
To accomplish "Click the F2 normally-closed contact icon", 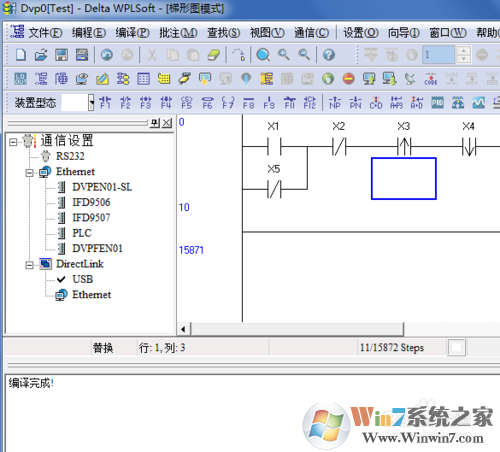I will (125, 103).
